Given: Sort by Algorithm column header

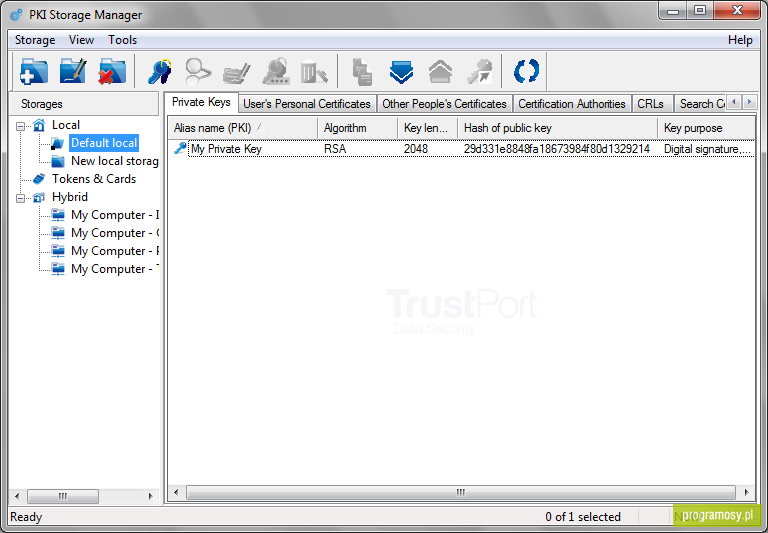Looking at the screenshot, I should coord(358,128).
